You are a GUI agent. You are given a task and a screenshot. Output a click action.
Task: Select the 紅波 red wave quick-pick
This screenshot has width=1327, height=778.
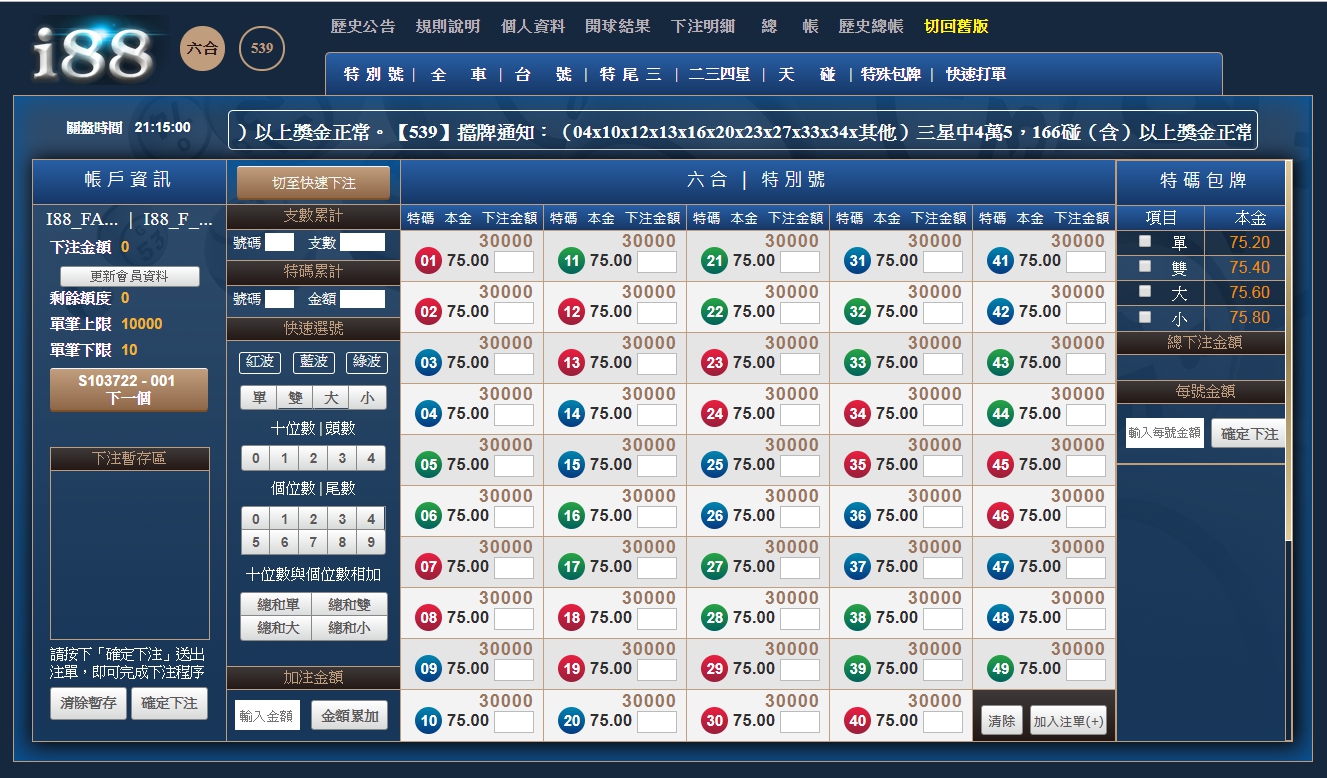click(x=260, y=362)
